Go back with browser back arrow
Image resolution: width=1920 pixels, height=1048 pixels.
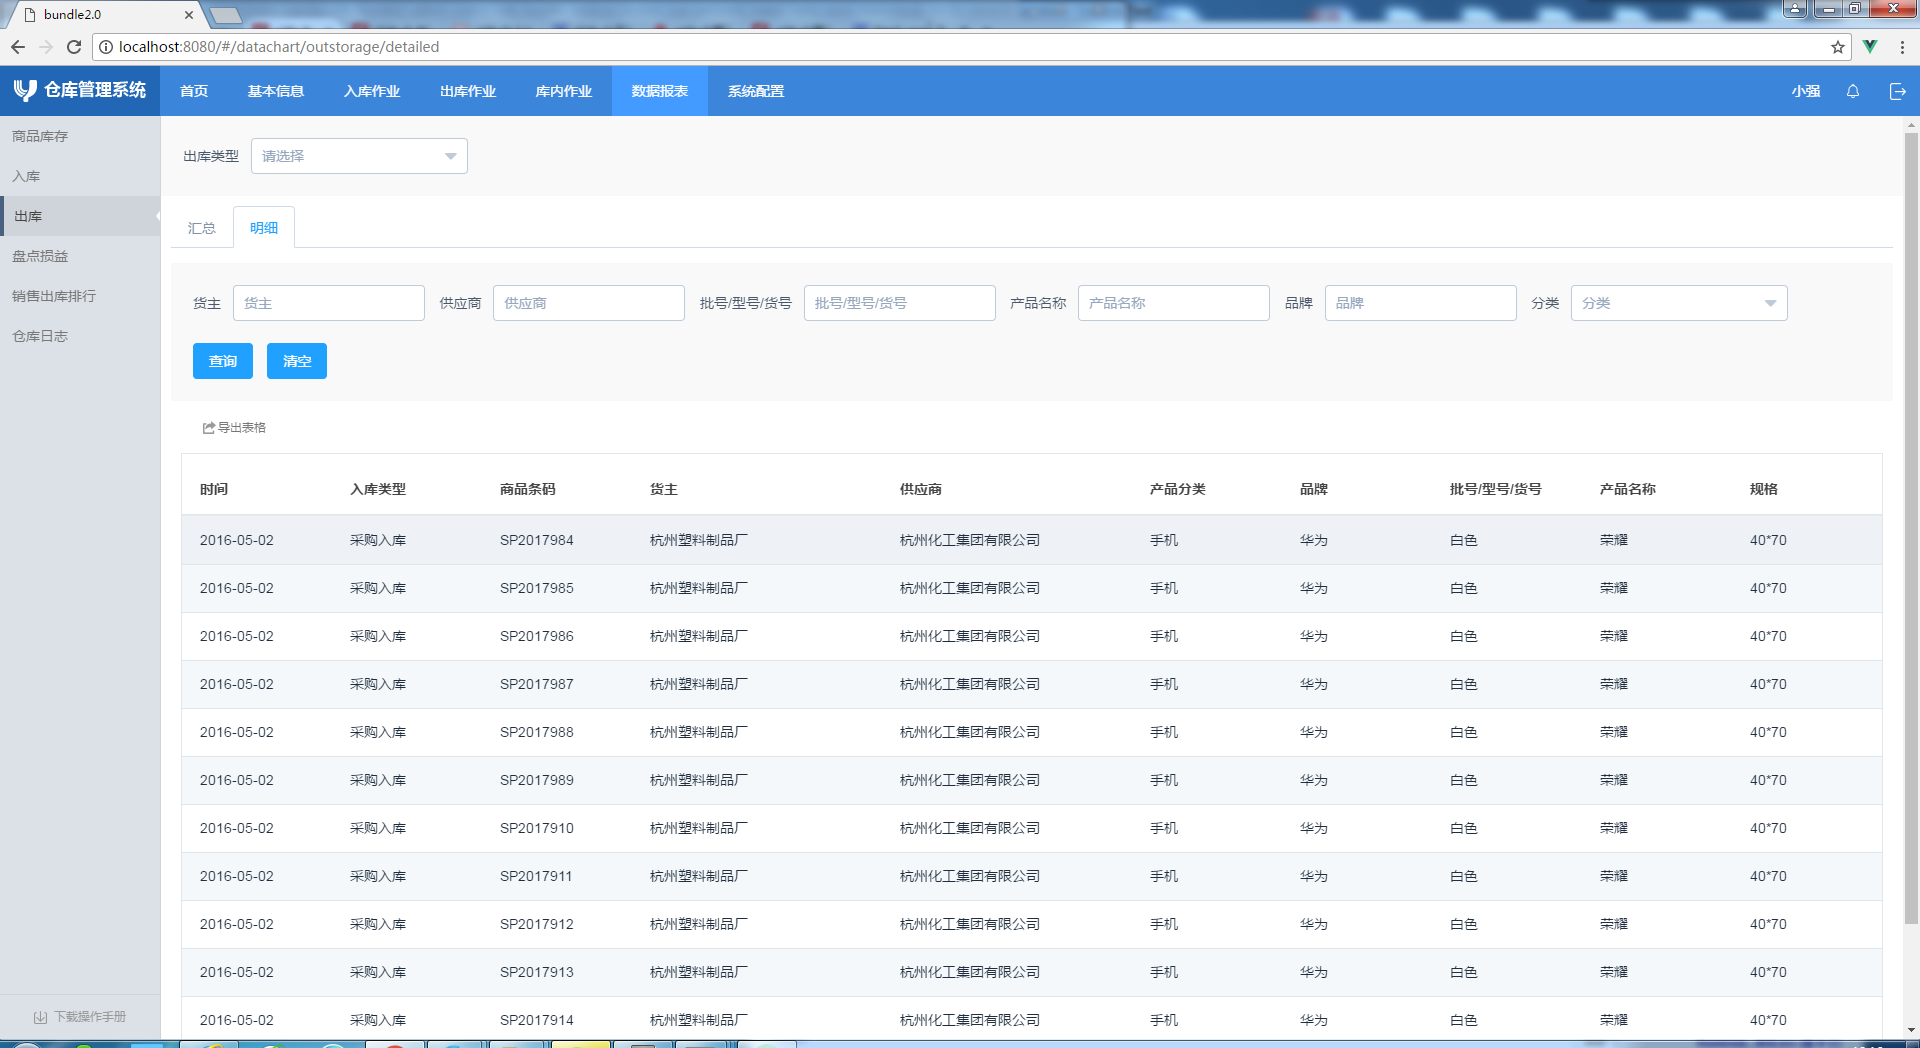click(18, 47)
